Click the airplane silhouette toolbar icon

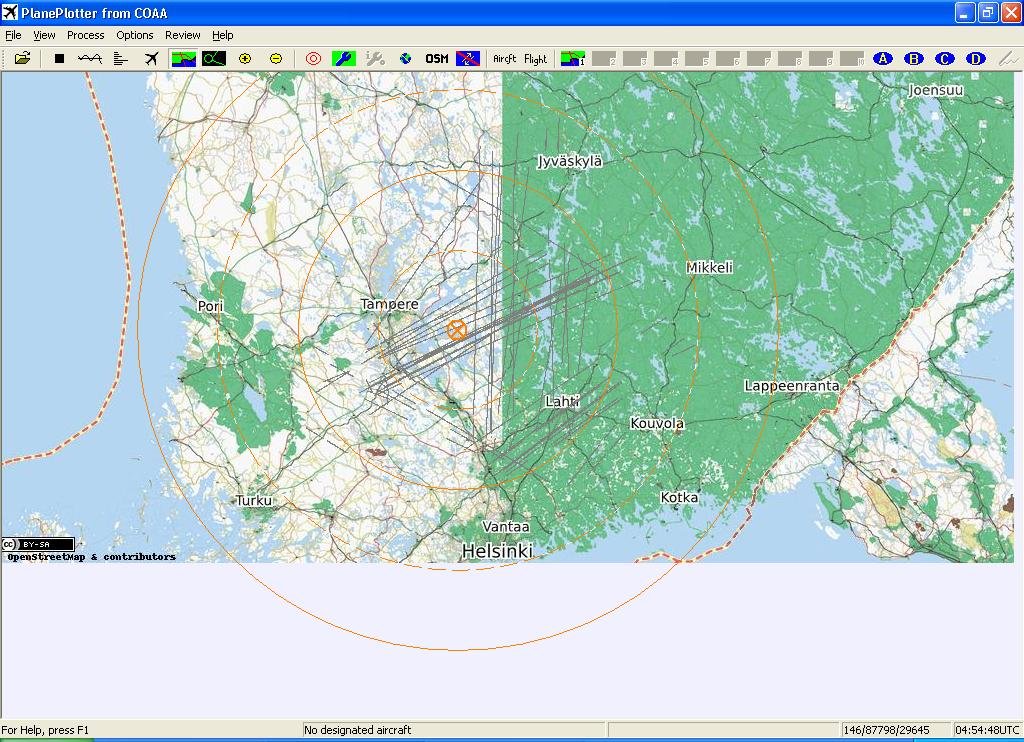click(x=151, y=59)
